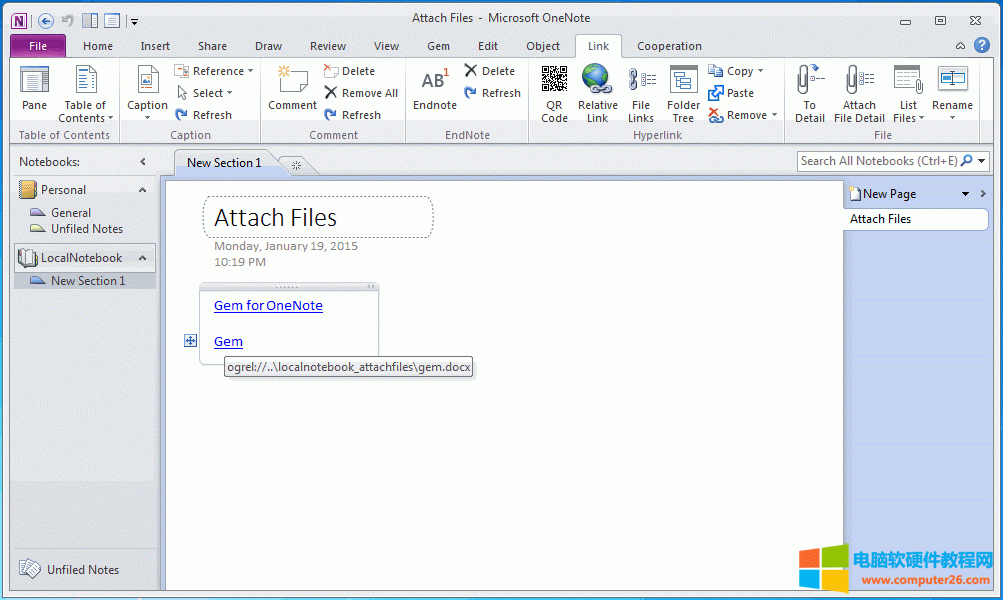Select the Unfiled Notes section under Personal
This screenshot has width=1003, height=600.
coord(87,229)
